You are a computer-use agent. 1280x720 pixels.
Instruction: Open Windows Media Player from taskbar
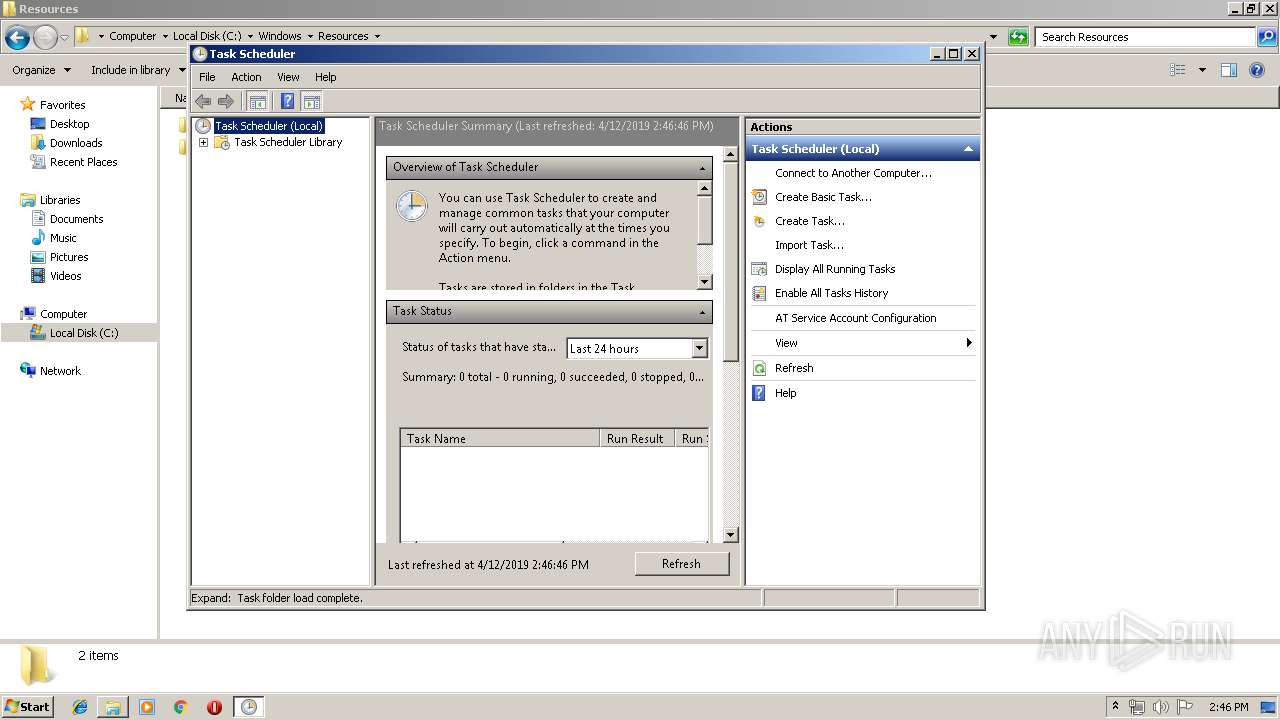click(147, 707)
